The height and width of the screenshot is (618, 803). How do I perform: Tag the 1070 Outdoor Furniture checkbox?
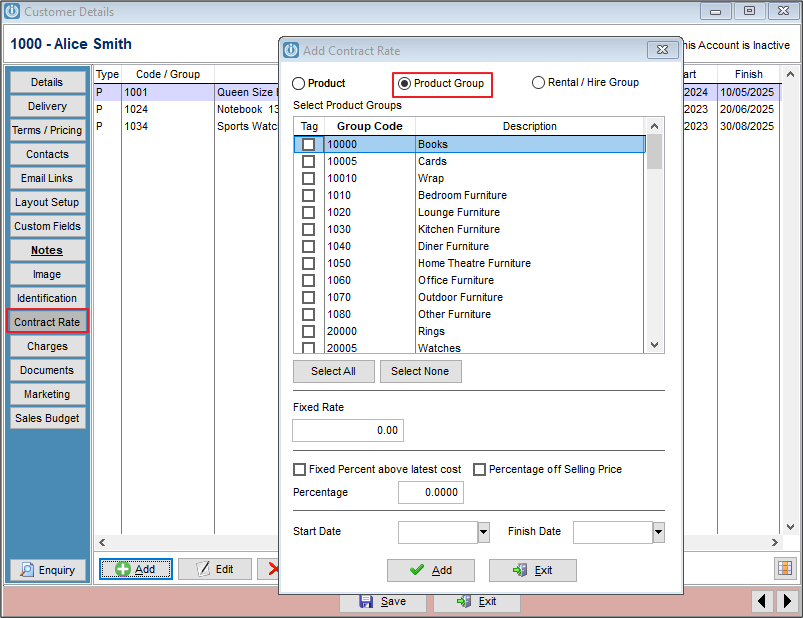308,297
